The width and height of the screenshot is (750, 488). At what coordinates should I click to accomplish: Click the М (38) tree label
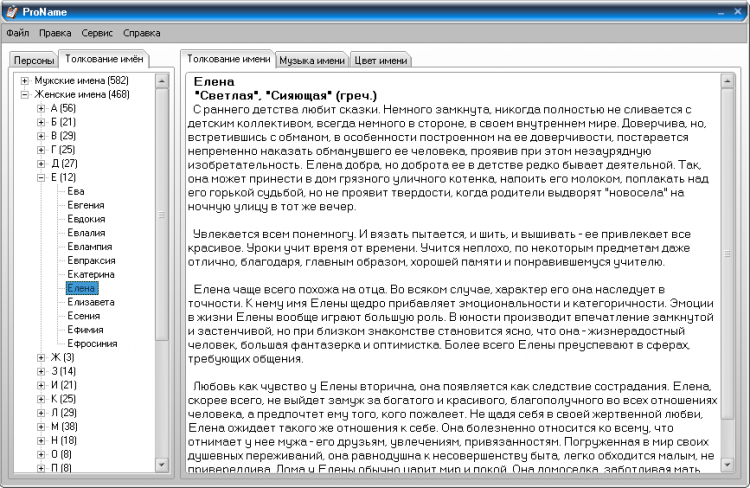64,427
